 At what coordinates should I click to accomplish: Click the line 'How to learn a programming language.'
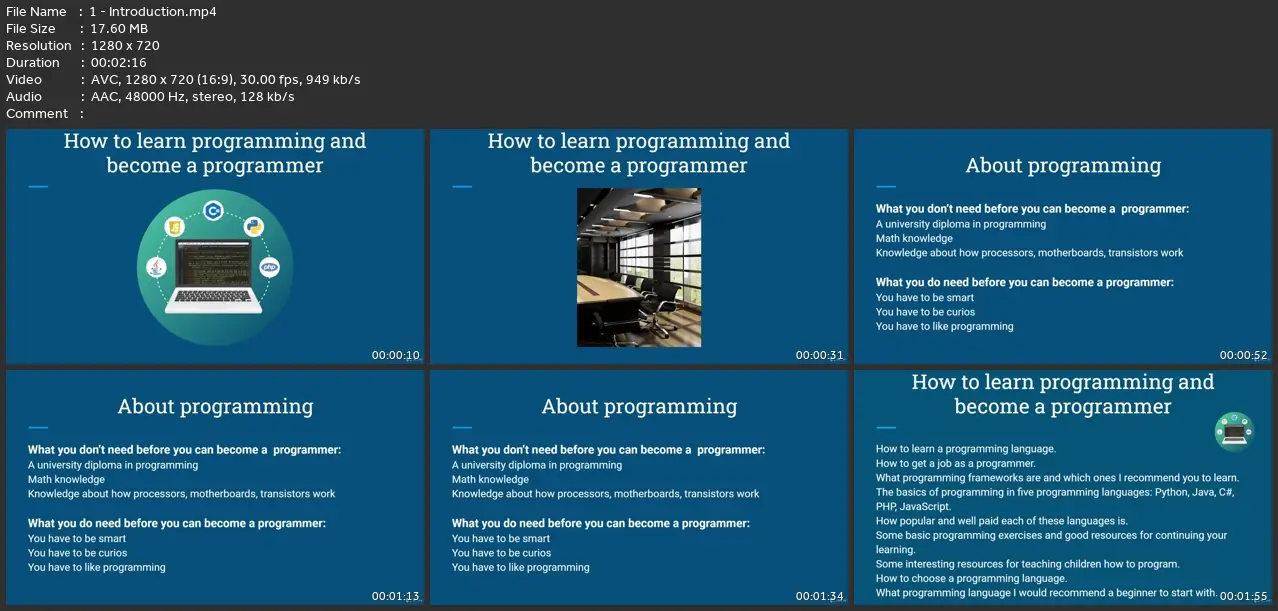pyautogui.click(x=966, y=449)
